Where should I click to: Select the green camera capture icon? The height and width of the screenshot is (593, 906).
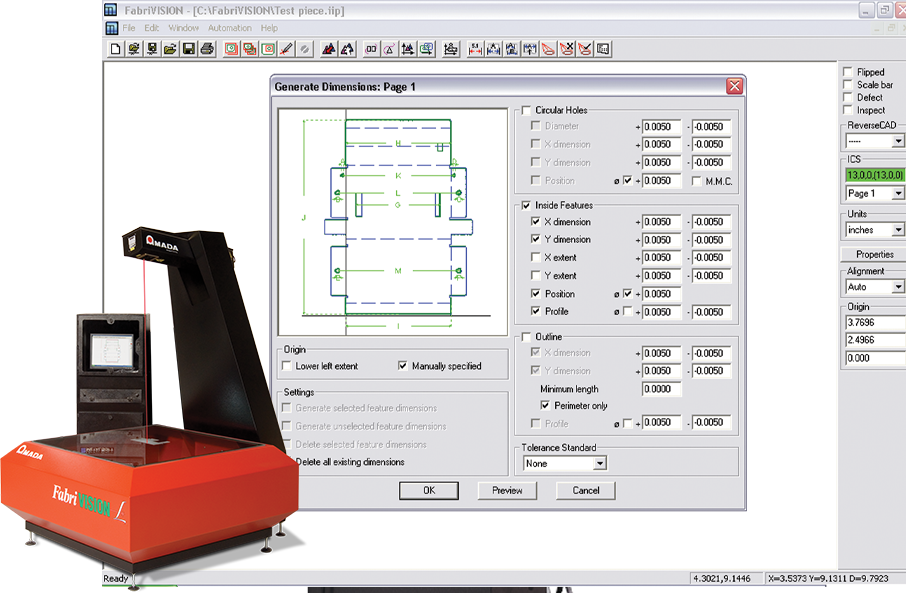(x=269, y=48)
